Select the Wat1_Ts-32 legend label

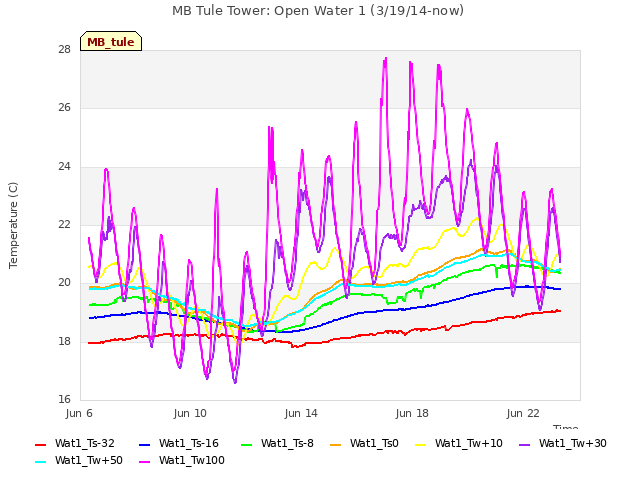pos(84,444)
